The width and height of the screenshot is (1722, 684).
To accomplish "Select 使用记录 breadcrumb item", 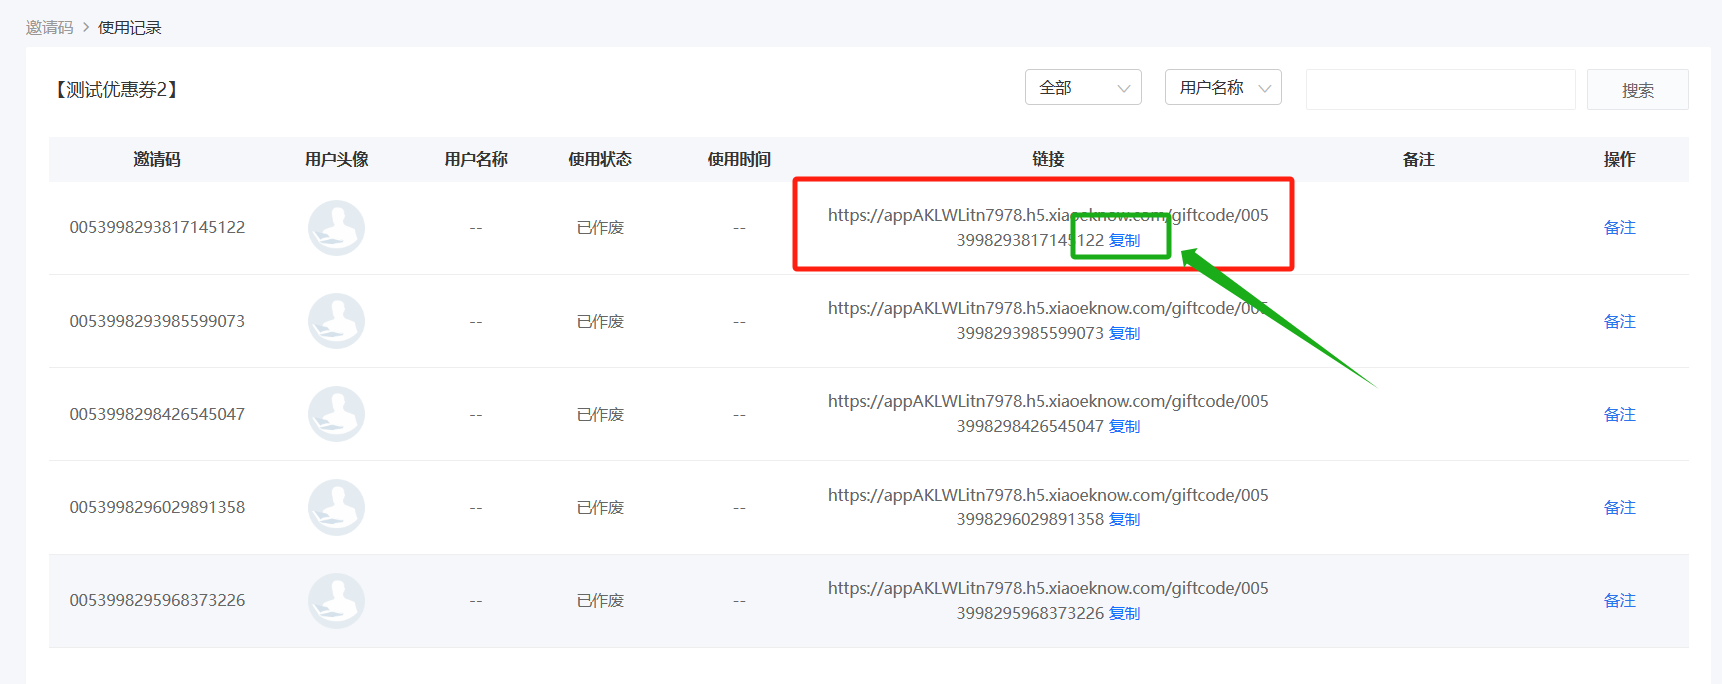I will pyautogui.click(x=130, y=28).
